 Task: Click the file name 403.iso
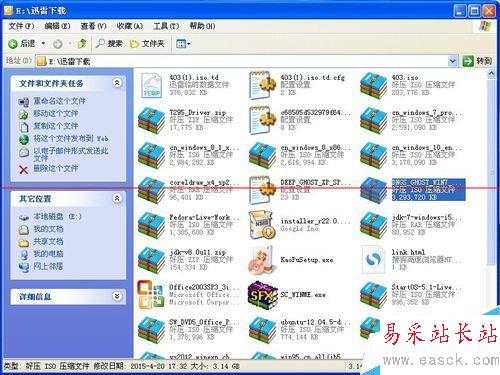click(x=405, y=77)
